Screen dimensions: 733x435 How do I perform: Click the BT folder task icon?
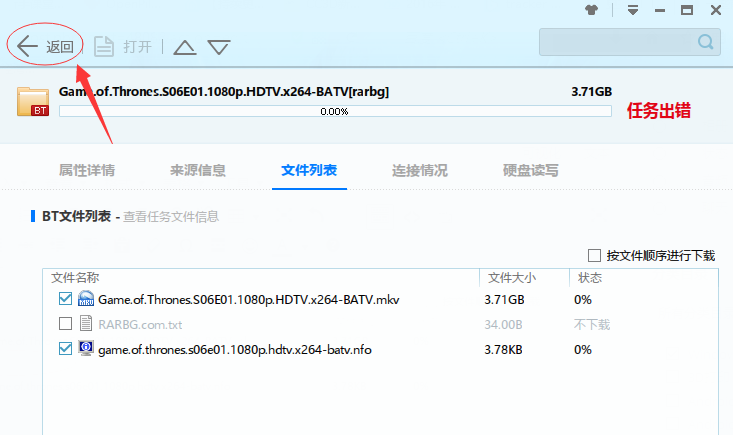pyautogui.click(x=34, y=101)
